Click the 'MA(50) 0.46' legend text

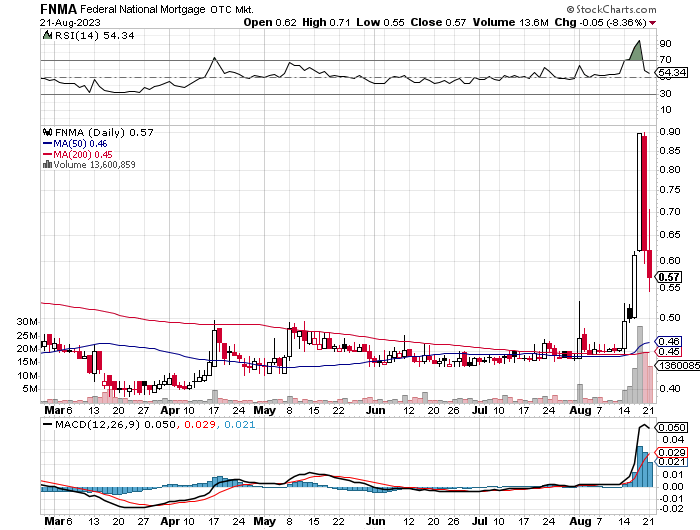pyautogui.click(x=80, y=143)
